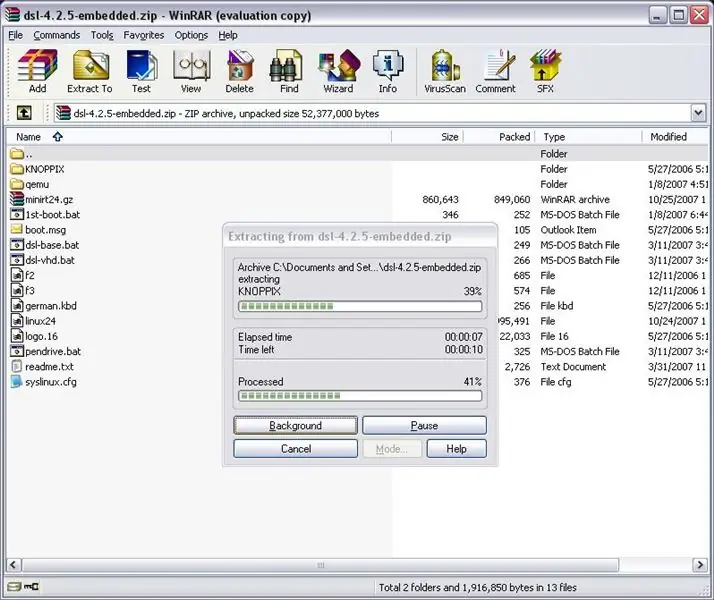The height and width of the screenshot is (600, 714).
Task: Click the Add toolbar icon
Action: [37, 71]
